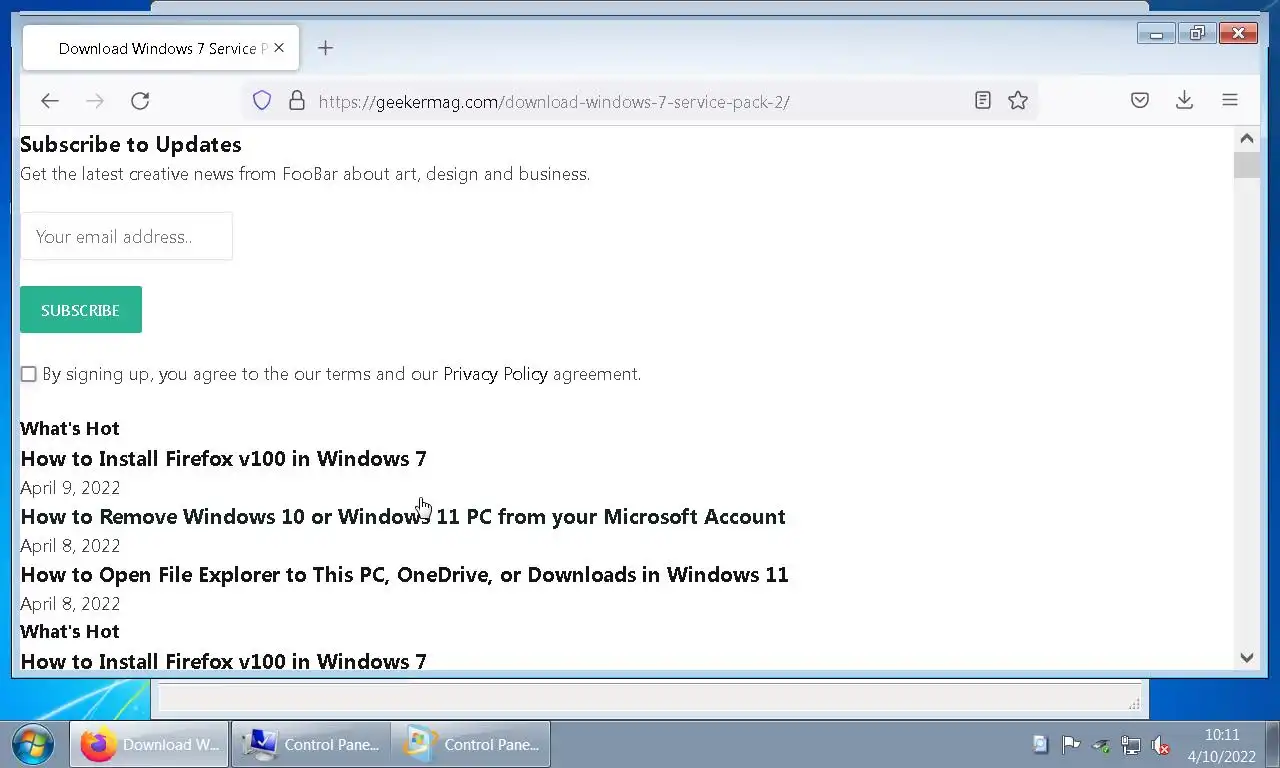The image size is (1280, 768).
Task: Check the terms agreement checkbox
Action: coord(29,374)
